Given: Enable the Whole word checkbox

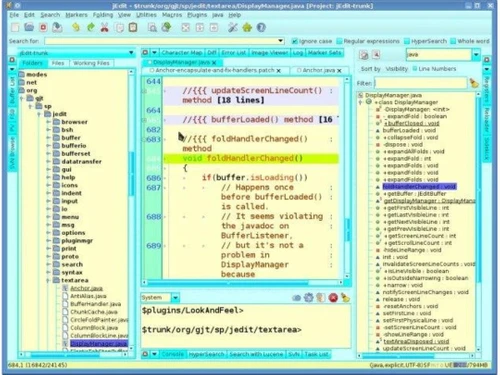Looking at the screenshot, I should (x=453, y=41).
